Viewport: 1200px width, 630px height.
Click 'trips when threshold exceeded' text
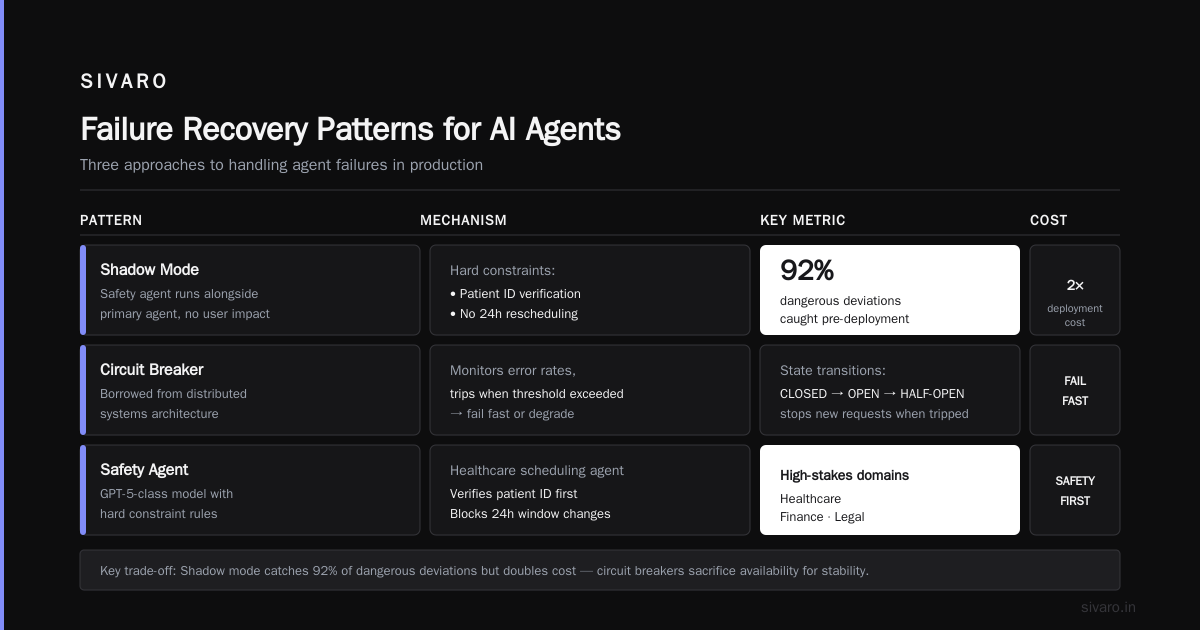tap(537, 394)
